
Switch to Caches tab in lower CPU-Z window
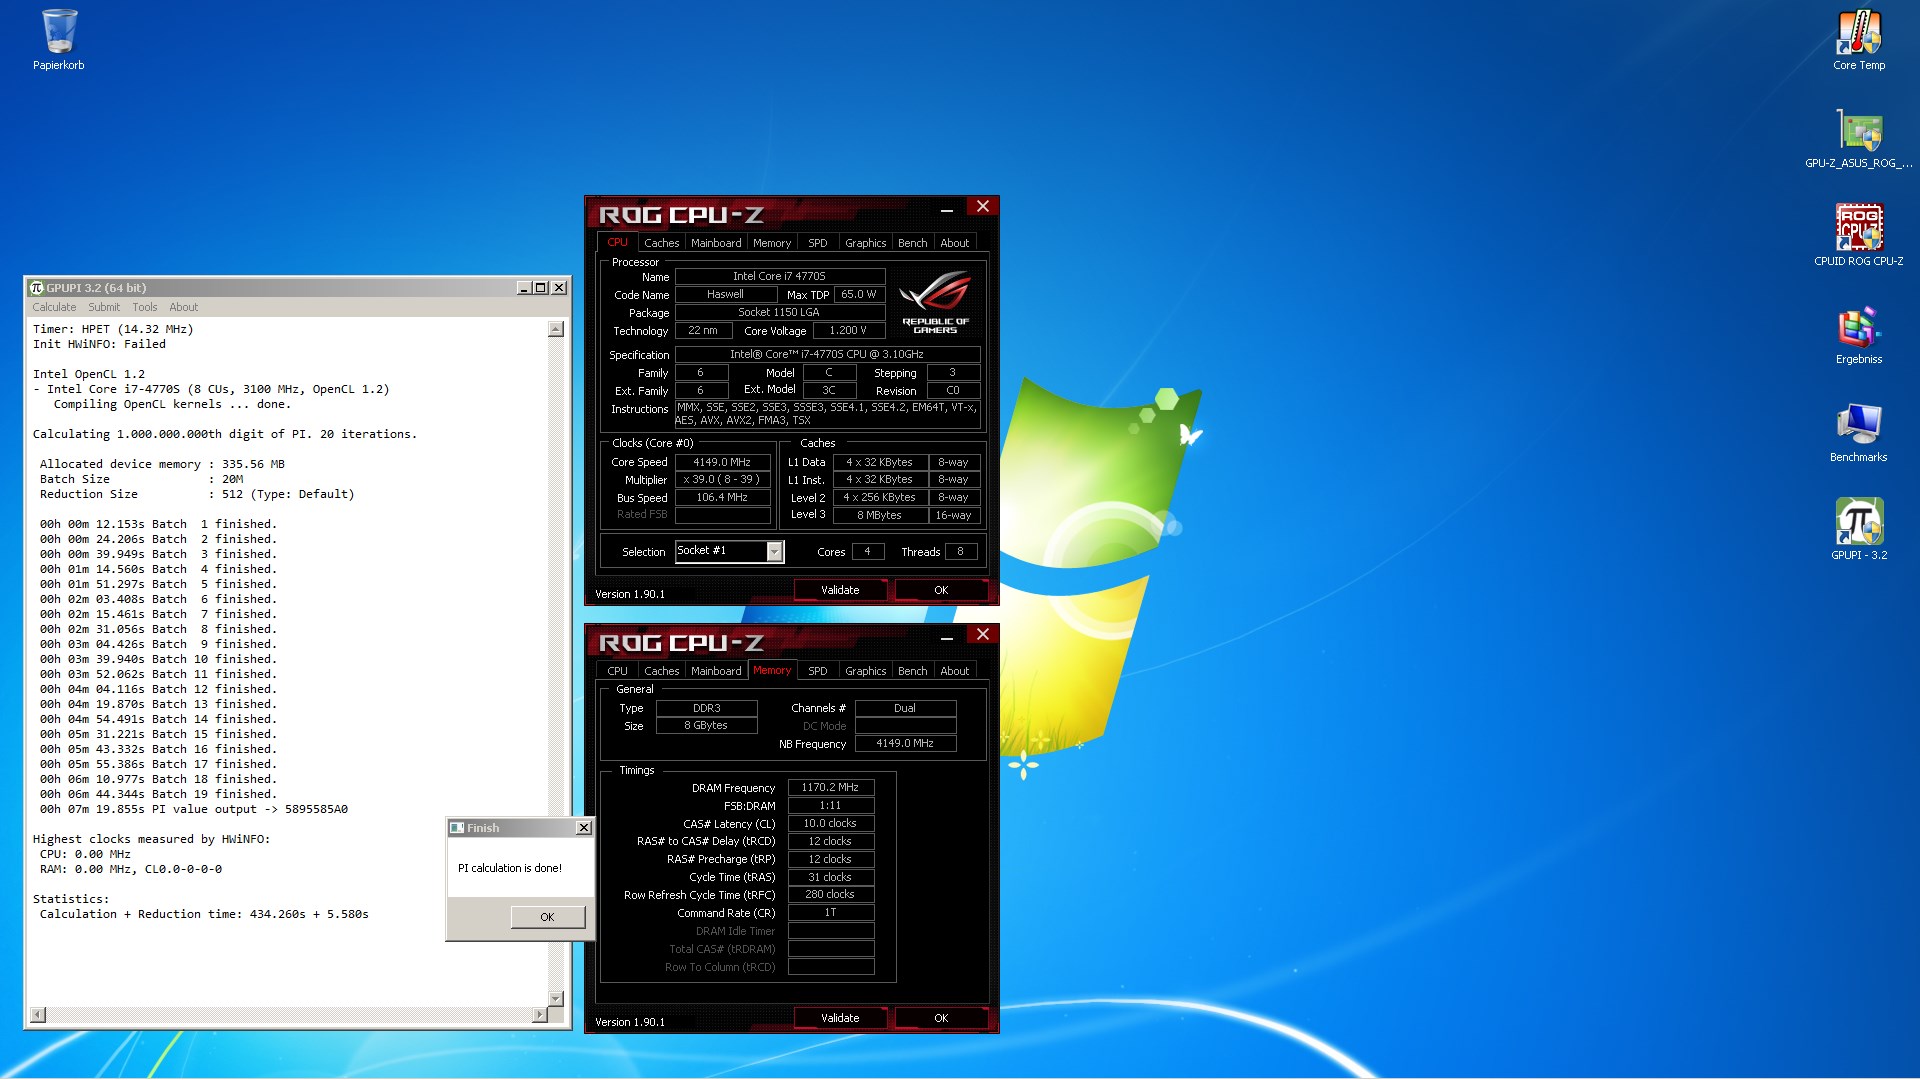click(661, 671)
